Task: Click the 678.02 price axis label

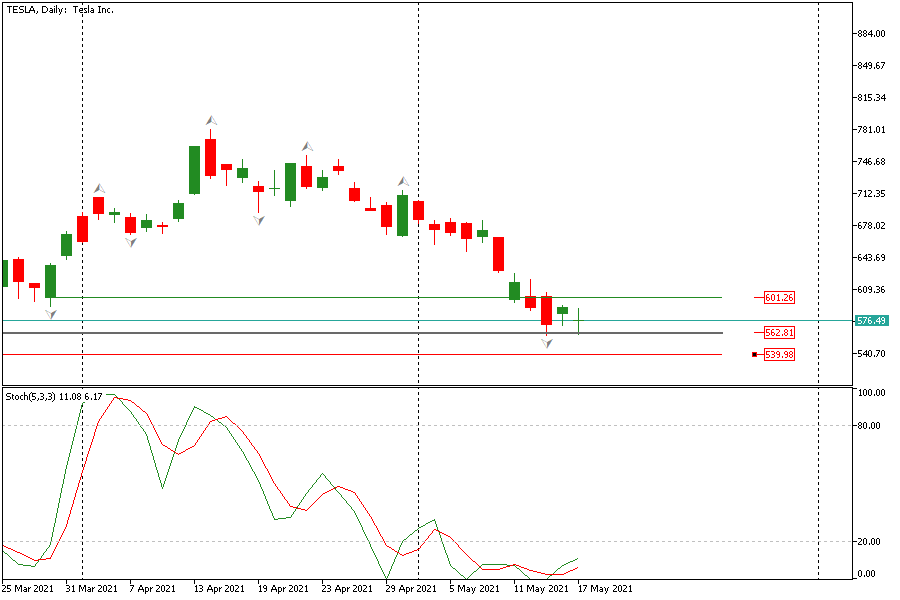Action: click(871, 226)
